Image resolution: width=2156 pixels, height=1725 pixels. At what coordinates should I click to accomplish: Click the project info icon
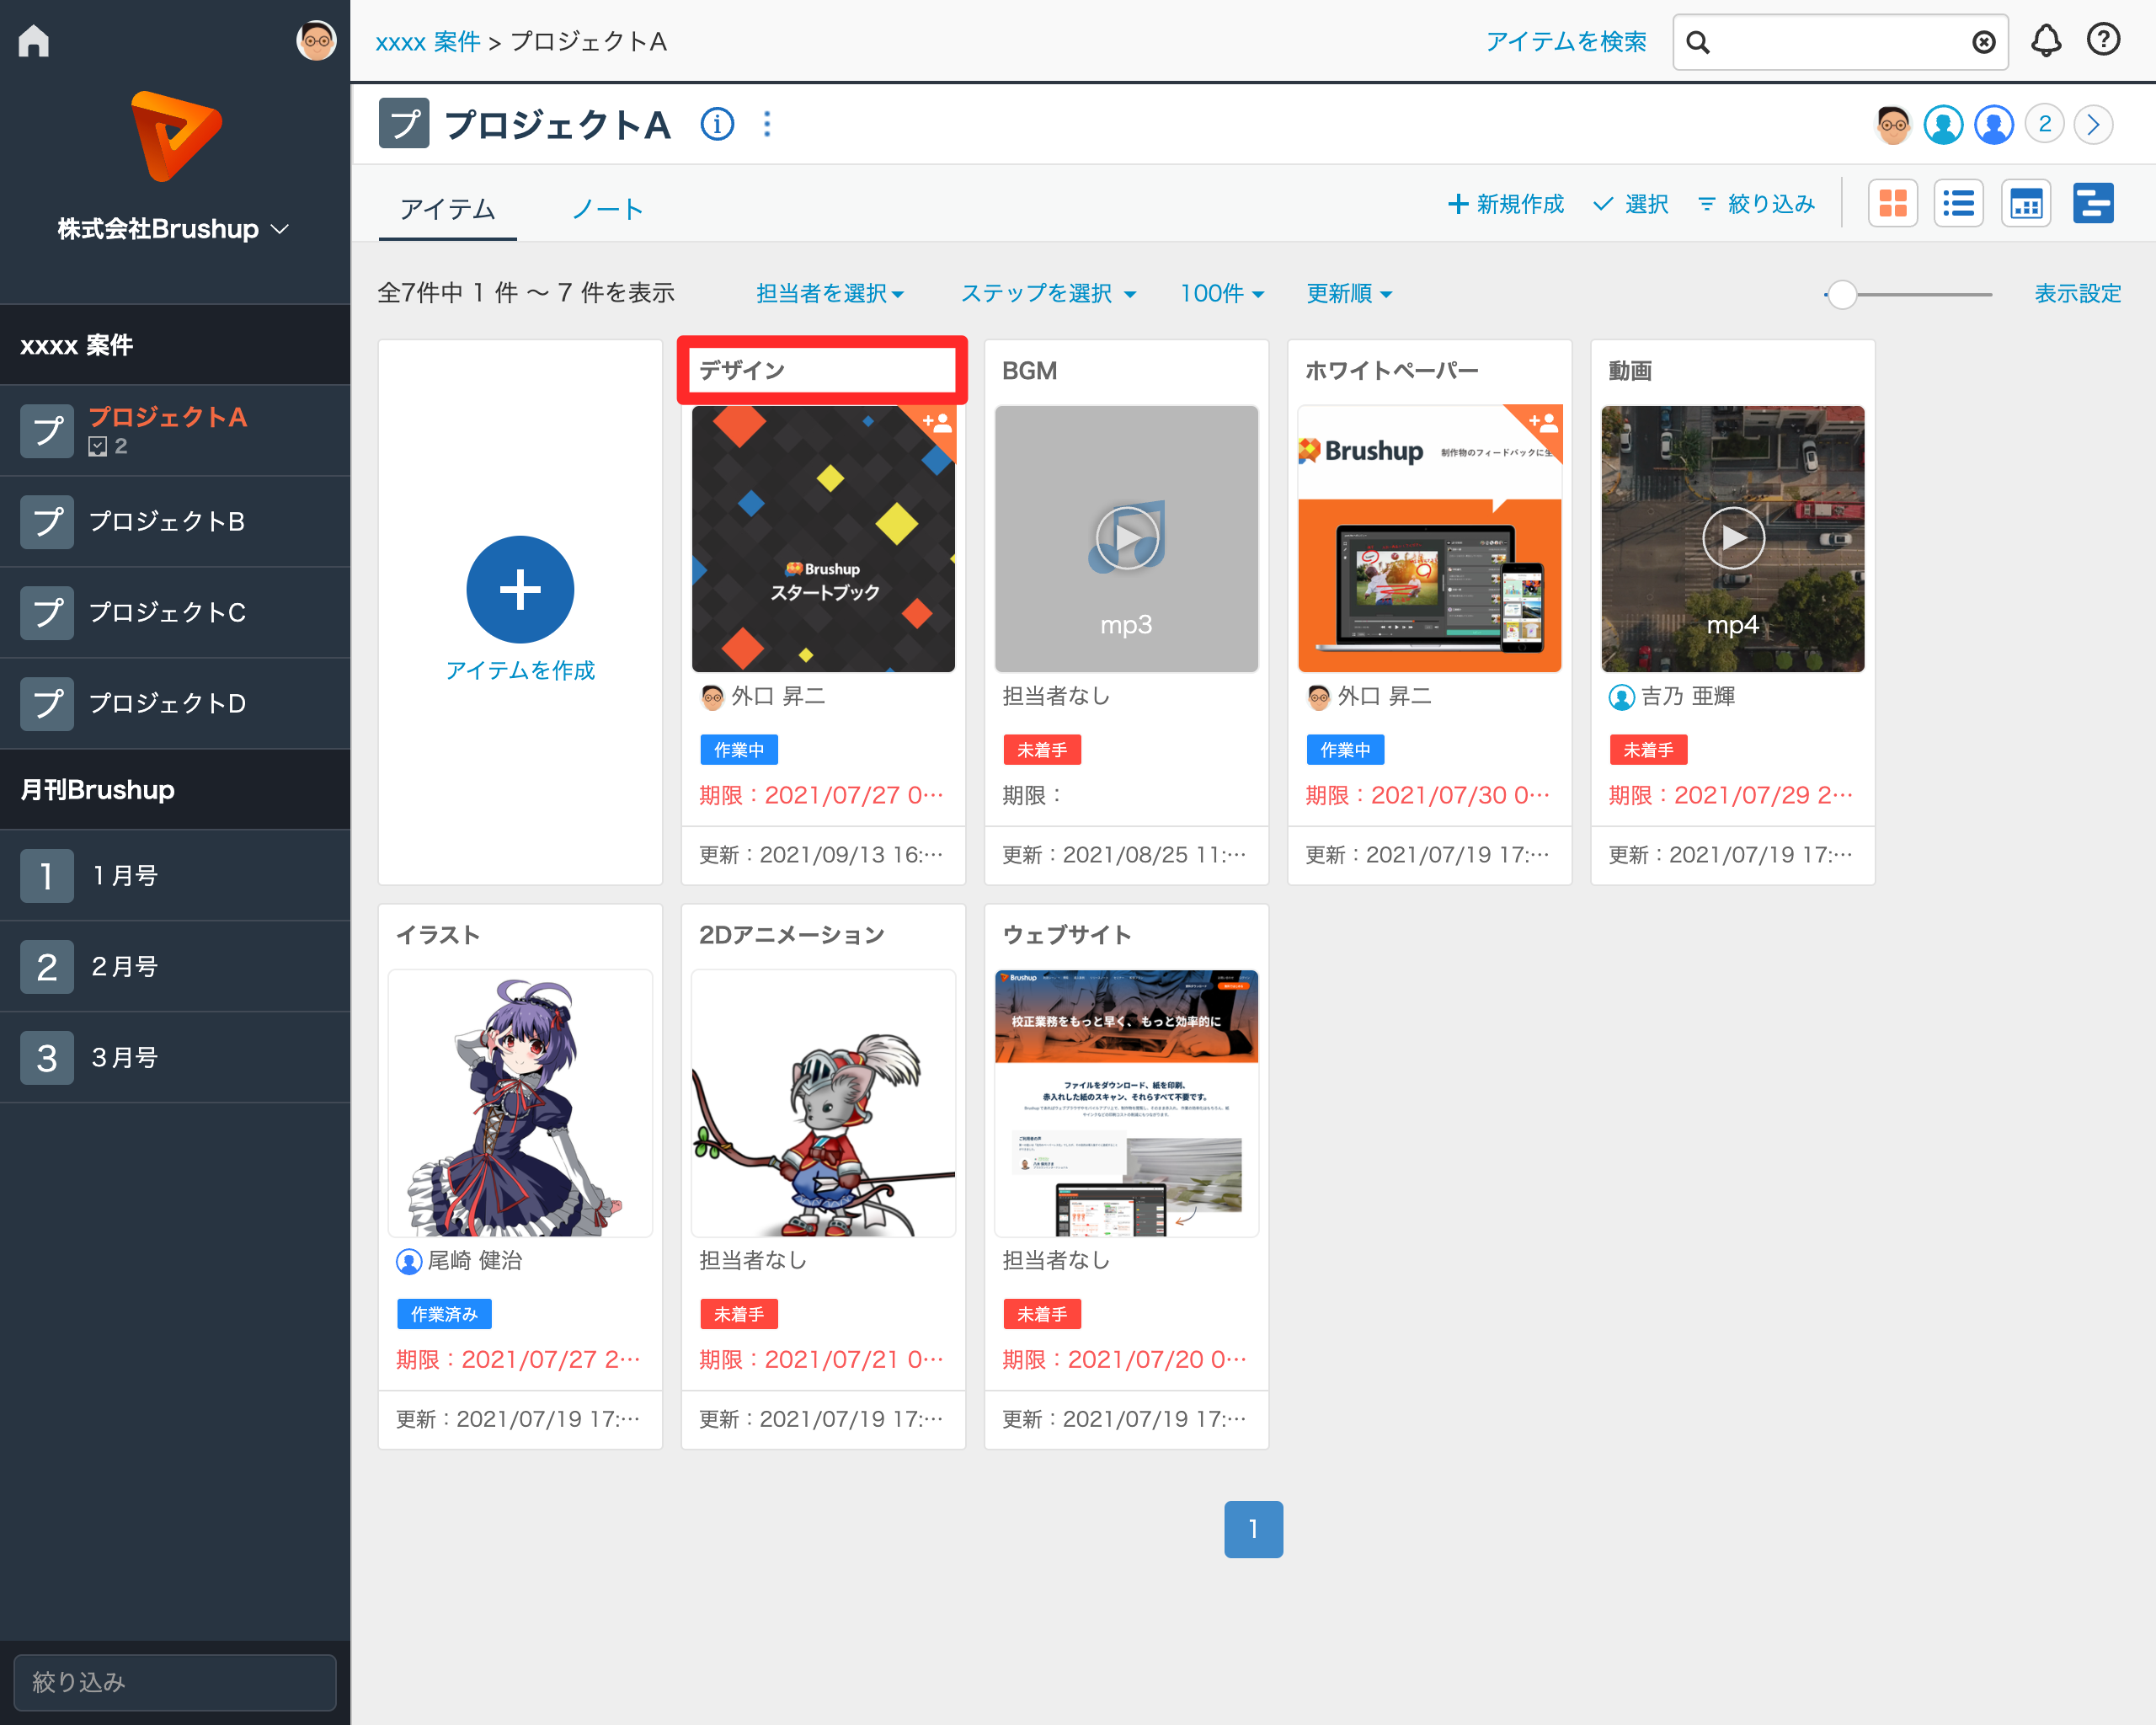(717, 125)
